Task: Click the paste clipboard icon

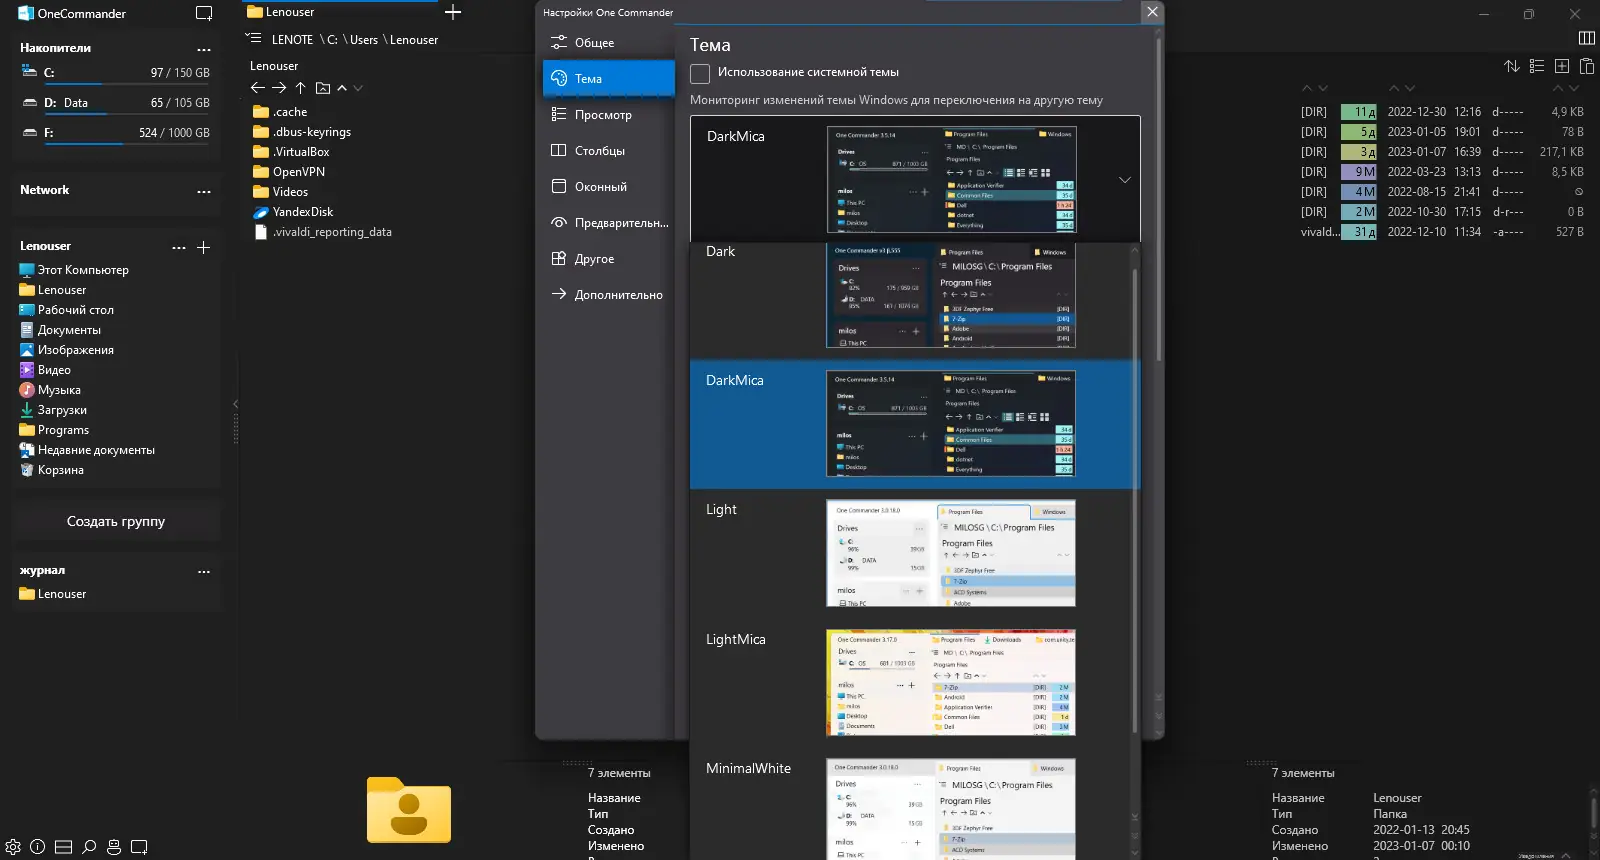Action: point(1587,66)
